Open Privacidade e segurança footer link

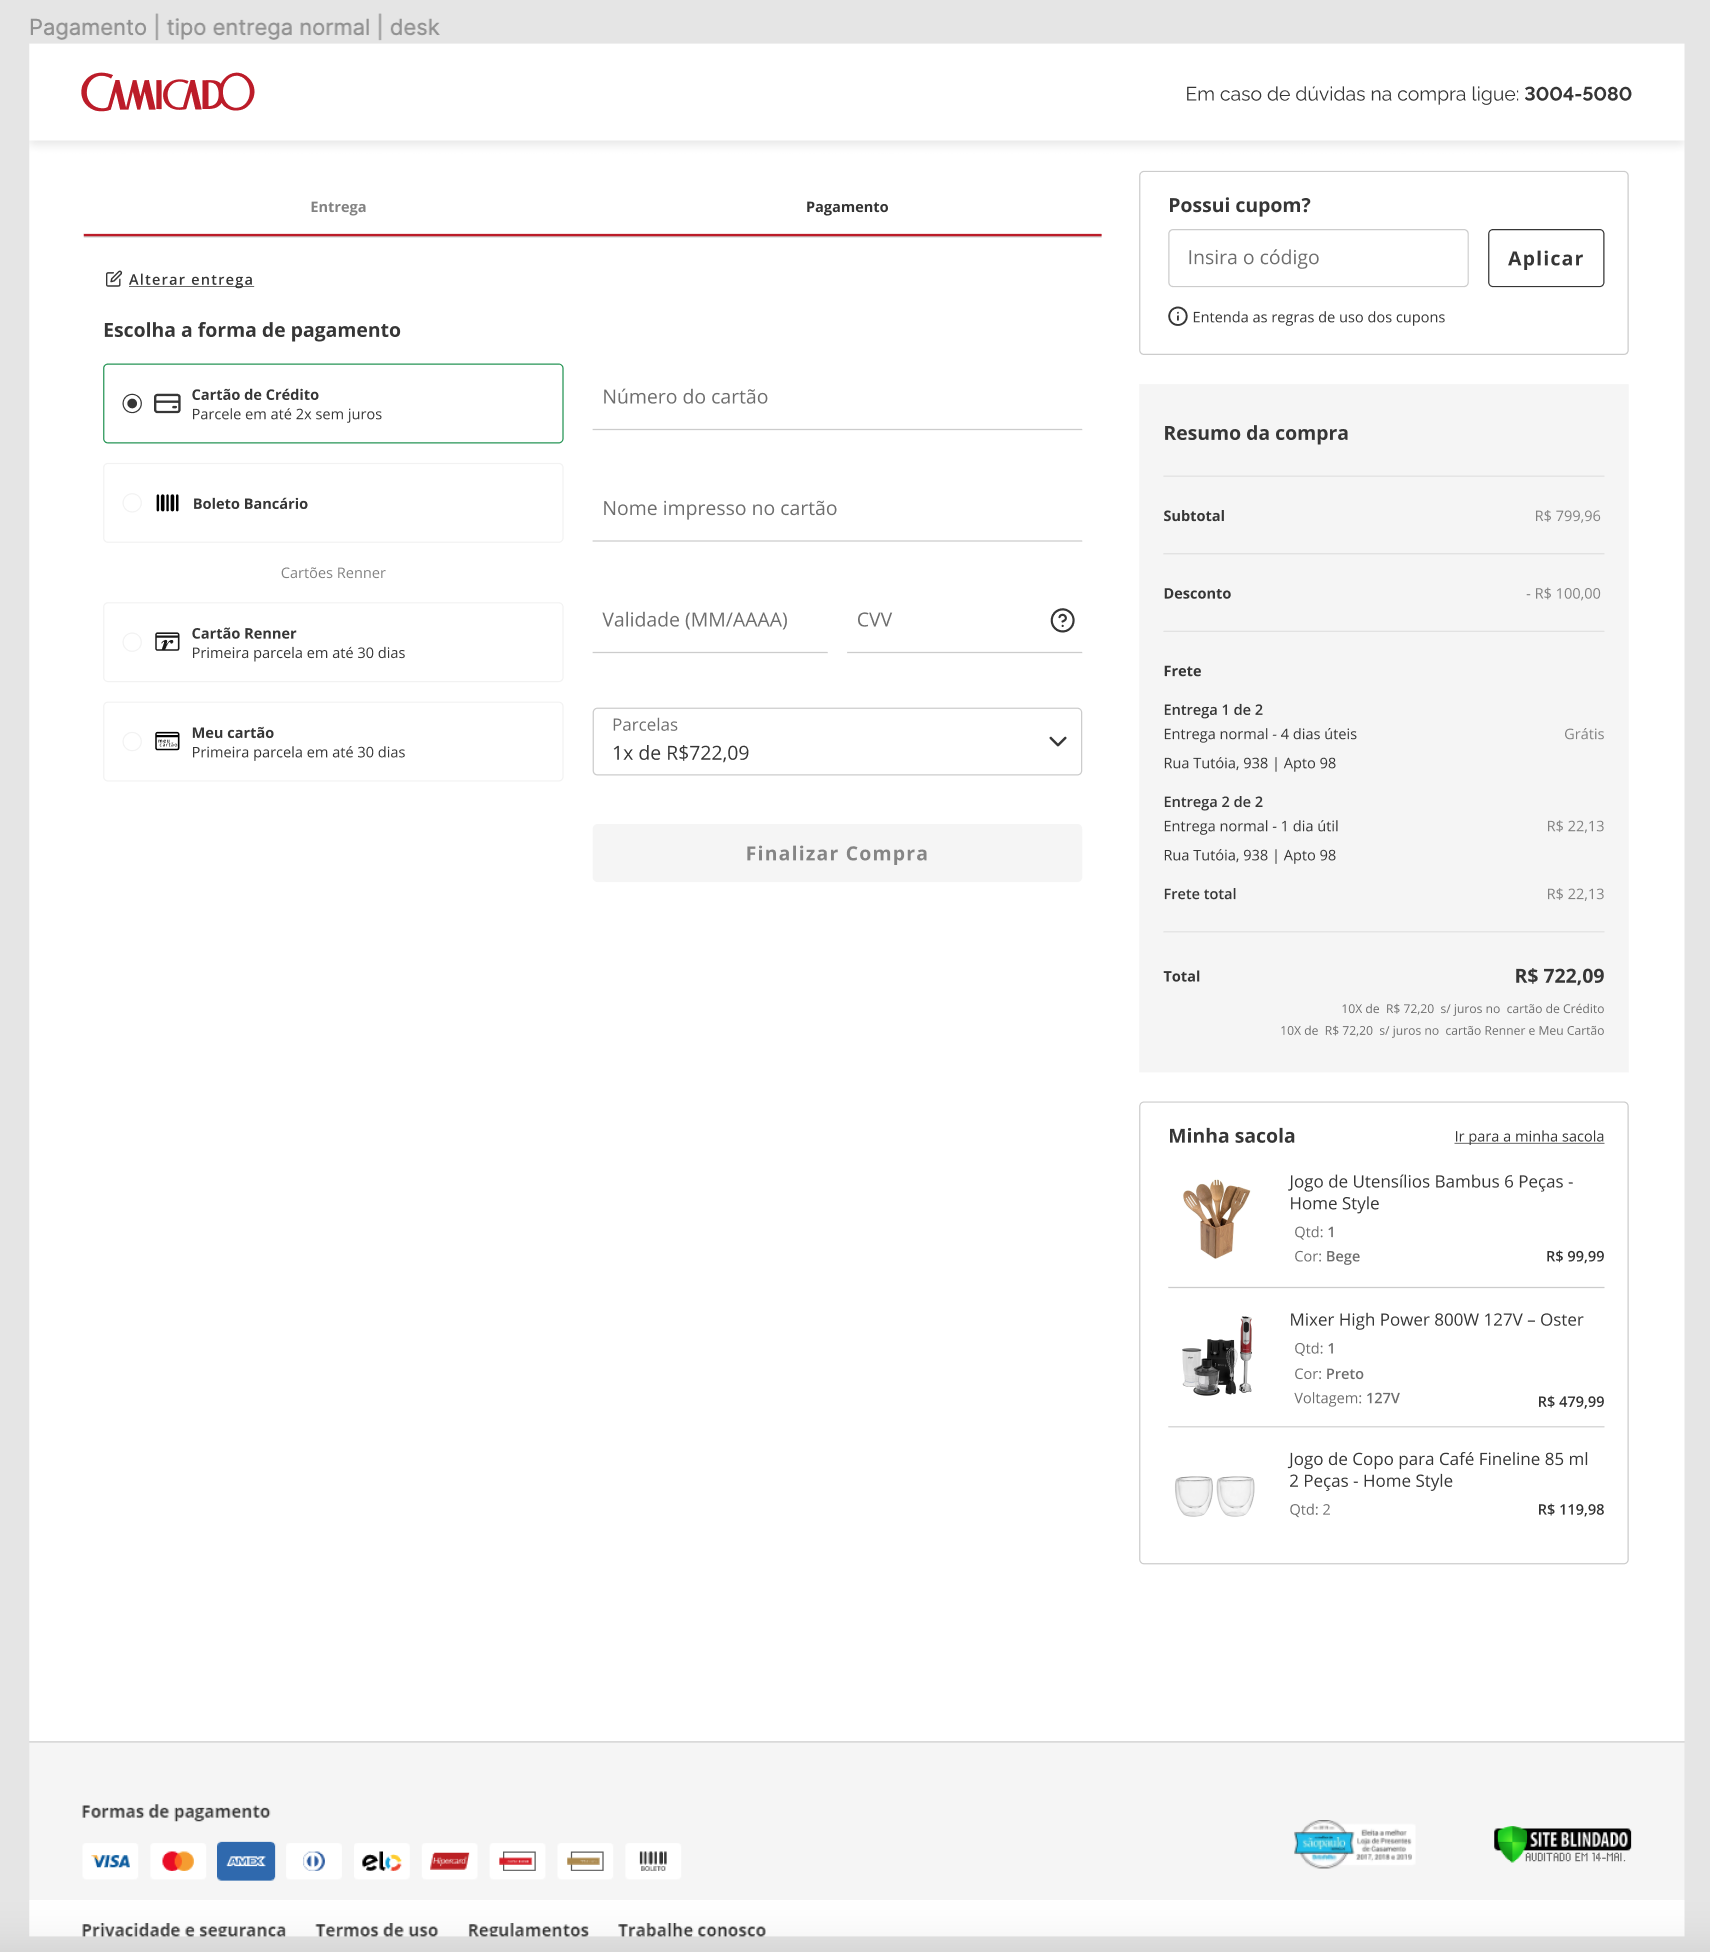pos(184,1930)
